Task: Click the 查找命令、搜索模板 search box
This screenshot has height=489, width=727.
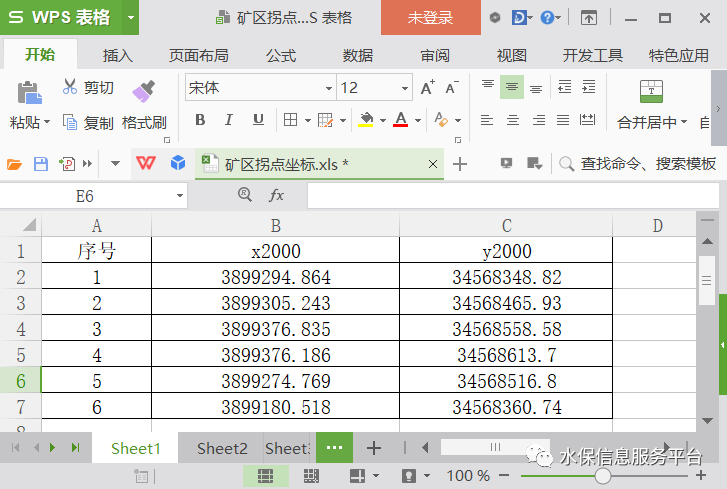Action: (639, 164)
